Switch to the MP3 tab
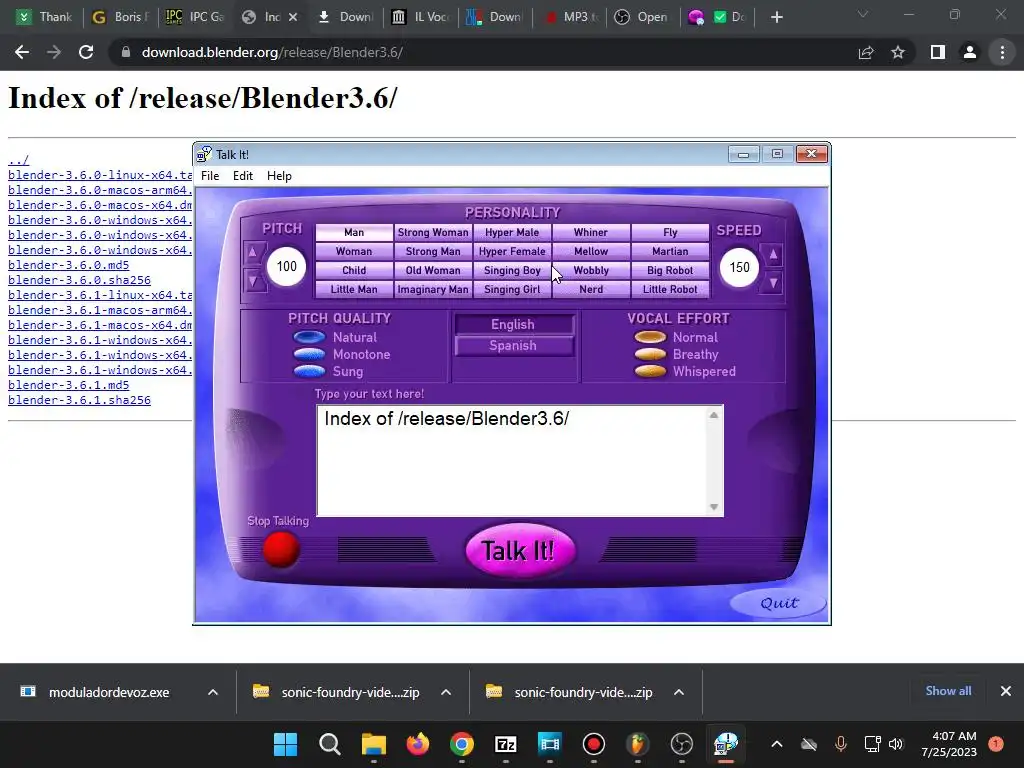The height and width of the screenshot is (768, 1024). point(570,17)
